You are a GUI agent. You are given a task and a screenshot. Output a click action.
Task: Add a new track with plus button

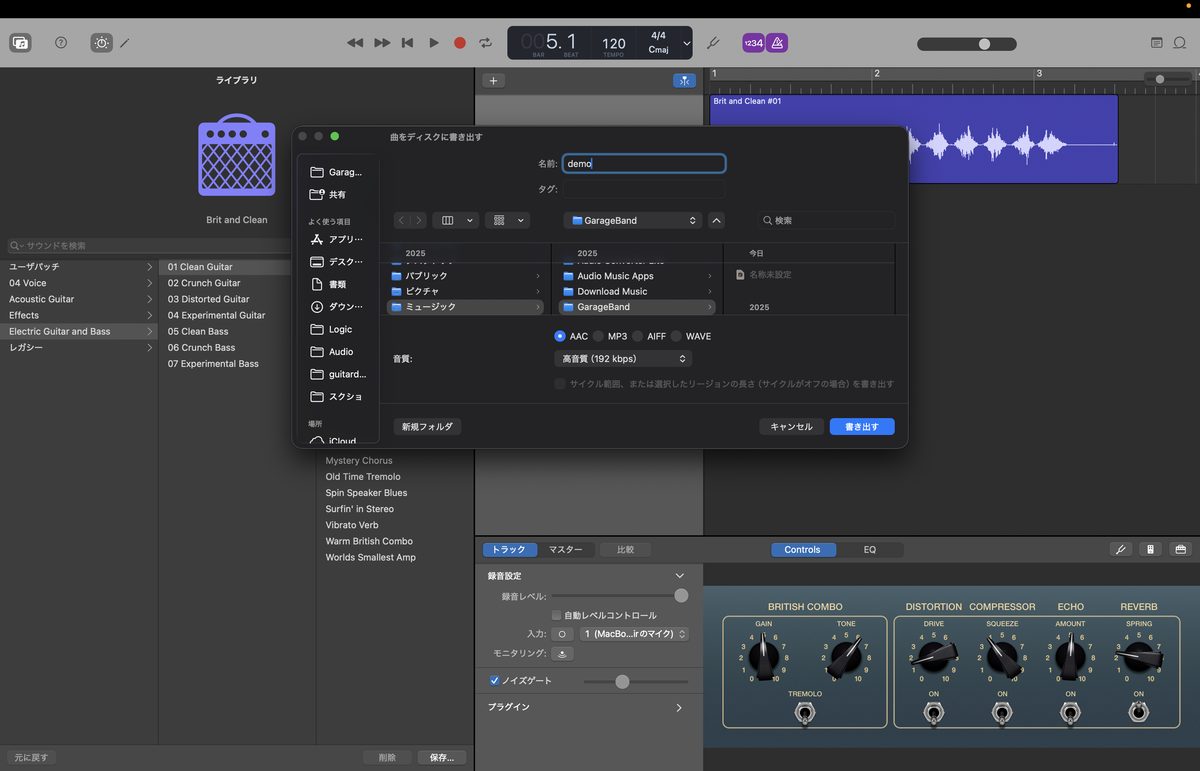point(493,81)
